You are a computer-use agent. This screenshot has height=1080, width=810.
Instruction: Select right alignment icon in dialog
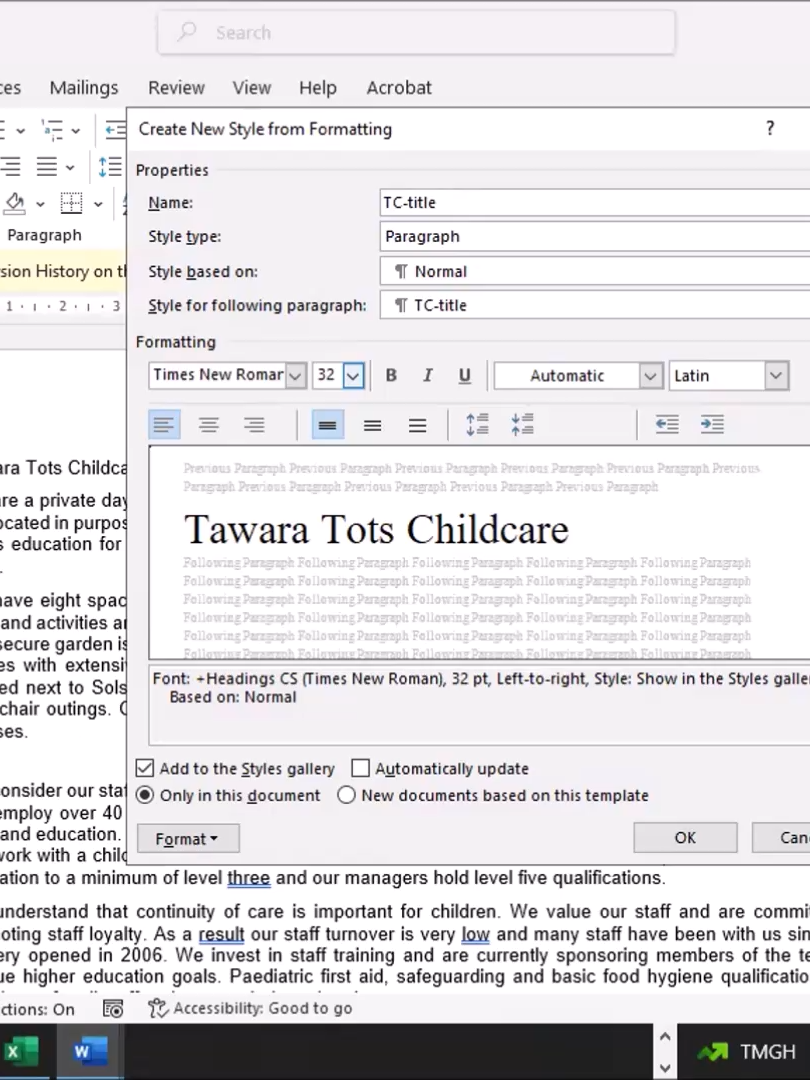pyautogui.click(x=254, y=424)
